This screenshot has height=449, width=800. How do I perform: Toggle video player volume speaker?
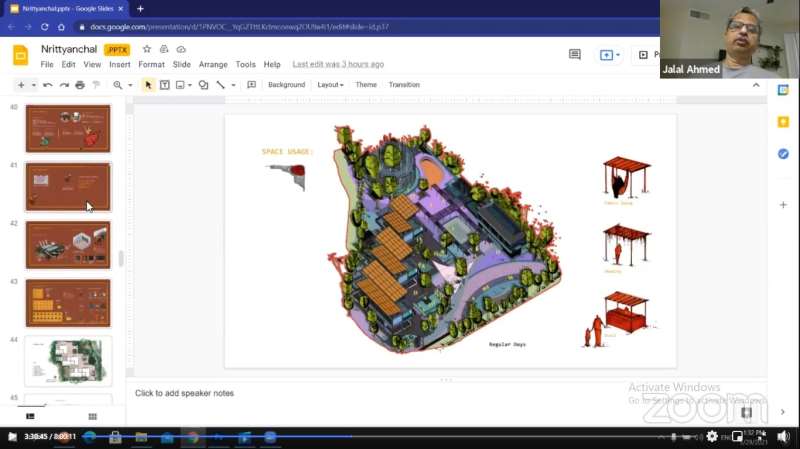point(783,437)
